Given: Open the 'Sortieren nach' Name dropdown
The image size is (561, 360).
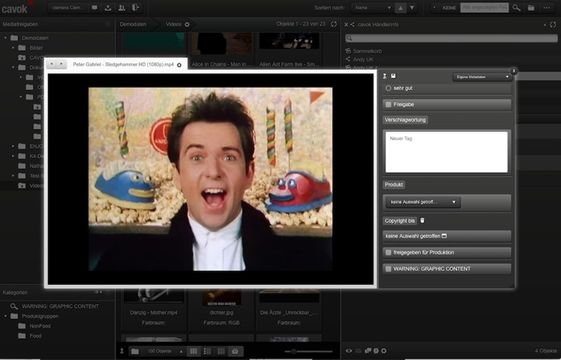Looking at the screenshot, I should pos(372,8).
